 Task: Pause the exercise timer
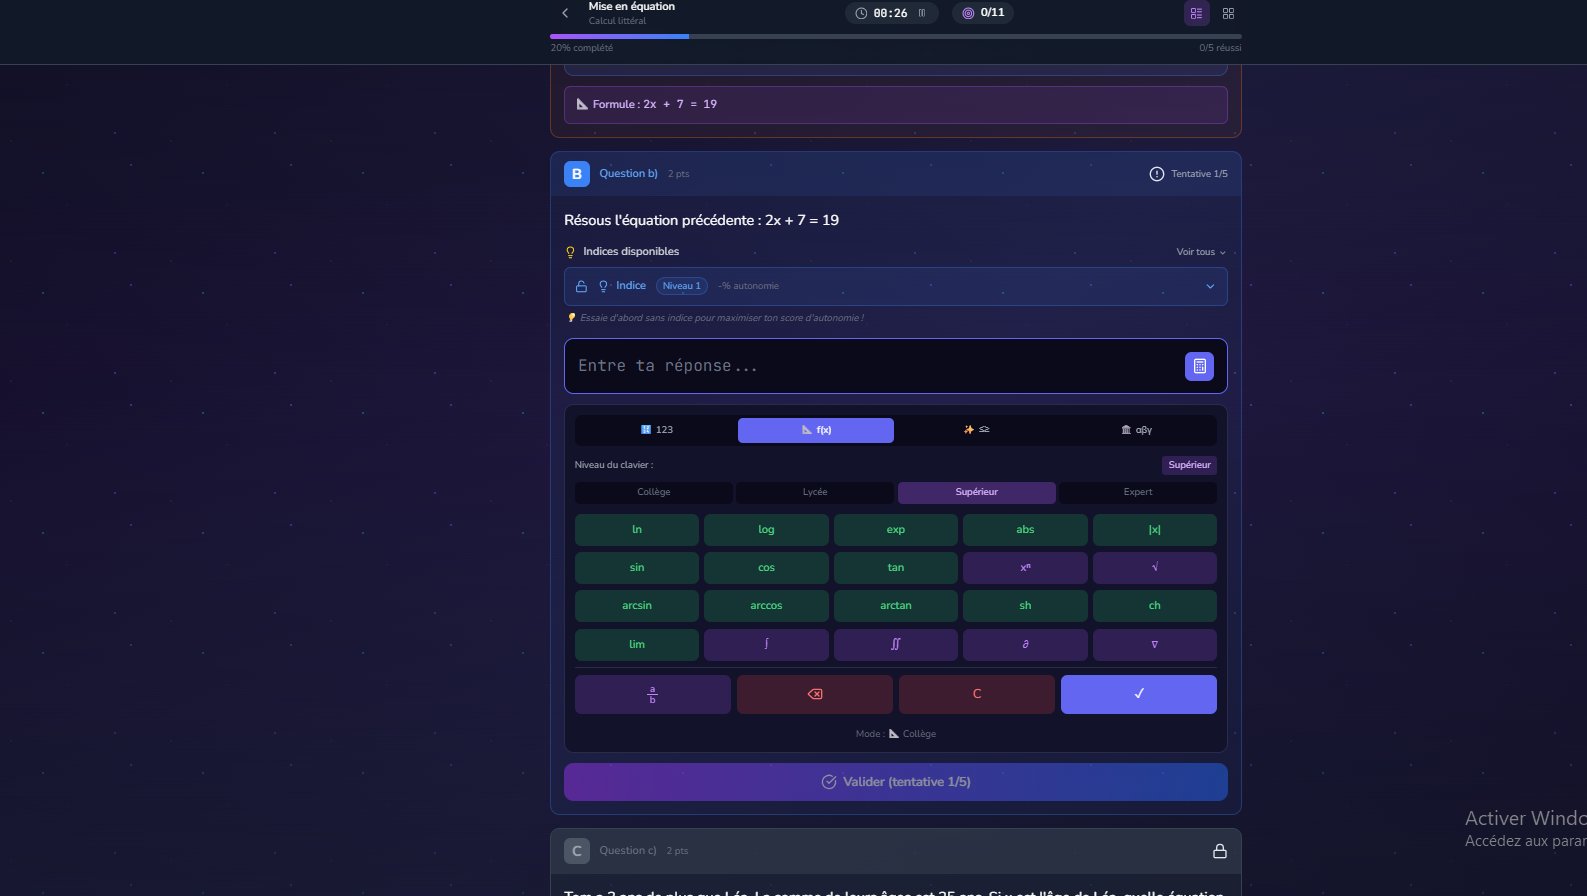coord(922,13)
